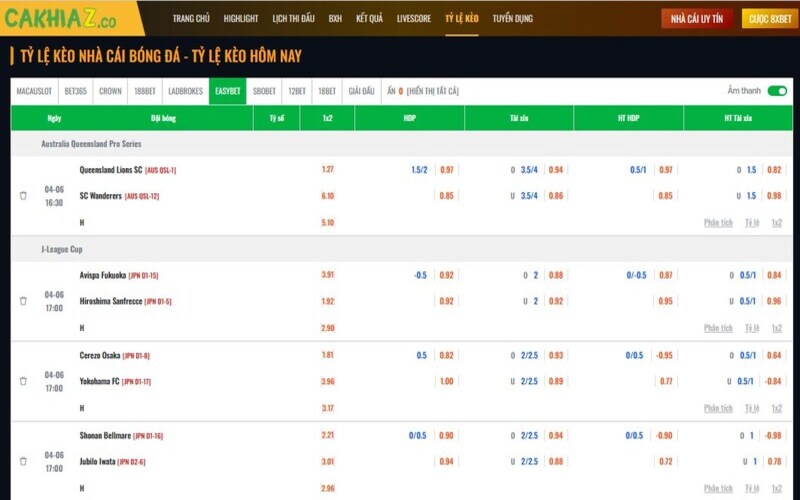Select the MACAUSLOT tab
The height and width of the screenshot is (500, 800).
coord(35,91)
